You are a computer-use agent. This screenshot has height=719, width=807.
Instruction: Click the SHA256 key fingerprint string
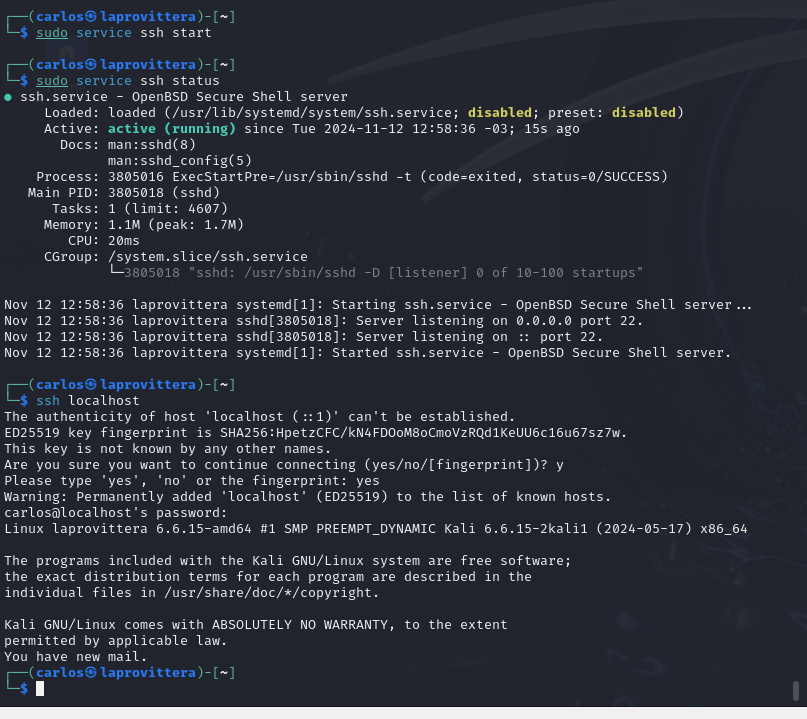tap(420, 433)
